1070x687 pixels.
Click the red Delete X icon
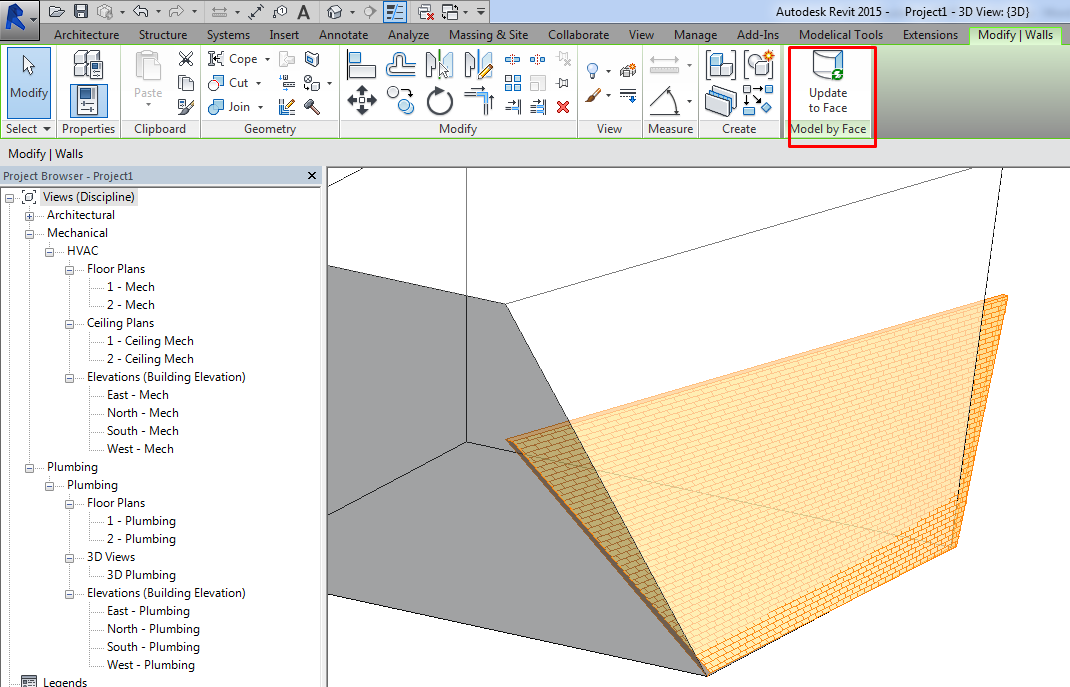(x=563, y=106)
